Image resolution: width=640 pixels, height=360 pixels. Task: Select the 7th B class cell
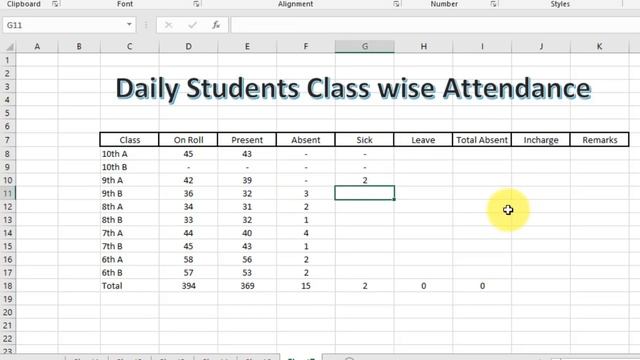click(129, 246)
